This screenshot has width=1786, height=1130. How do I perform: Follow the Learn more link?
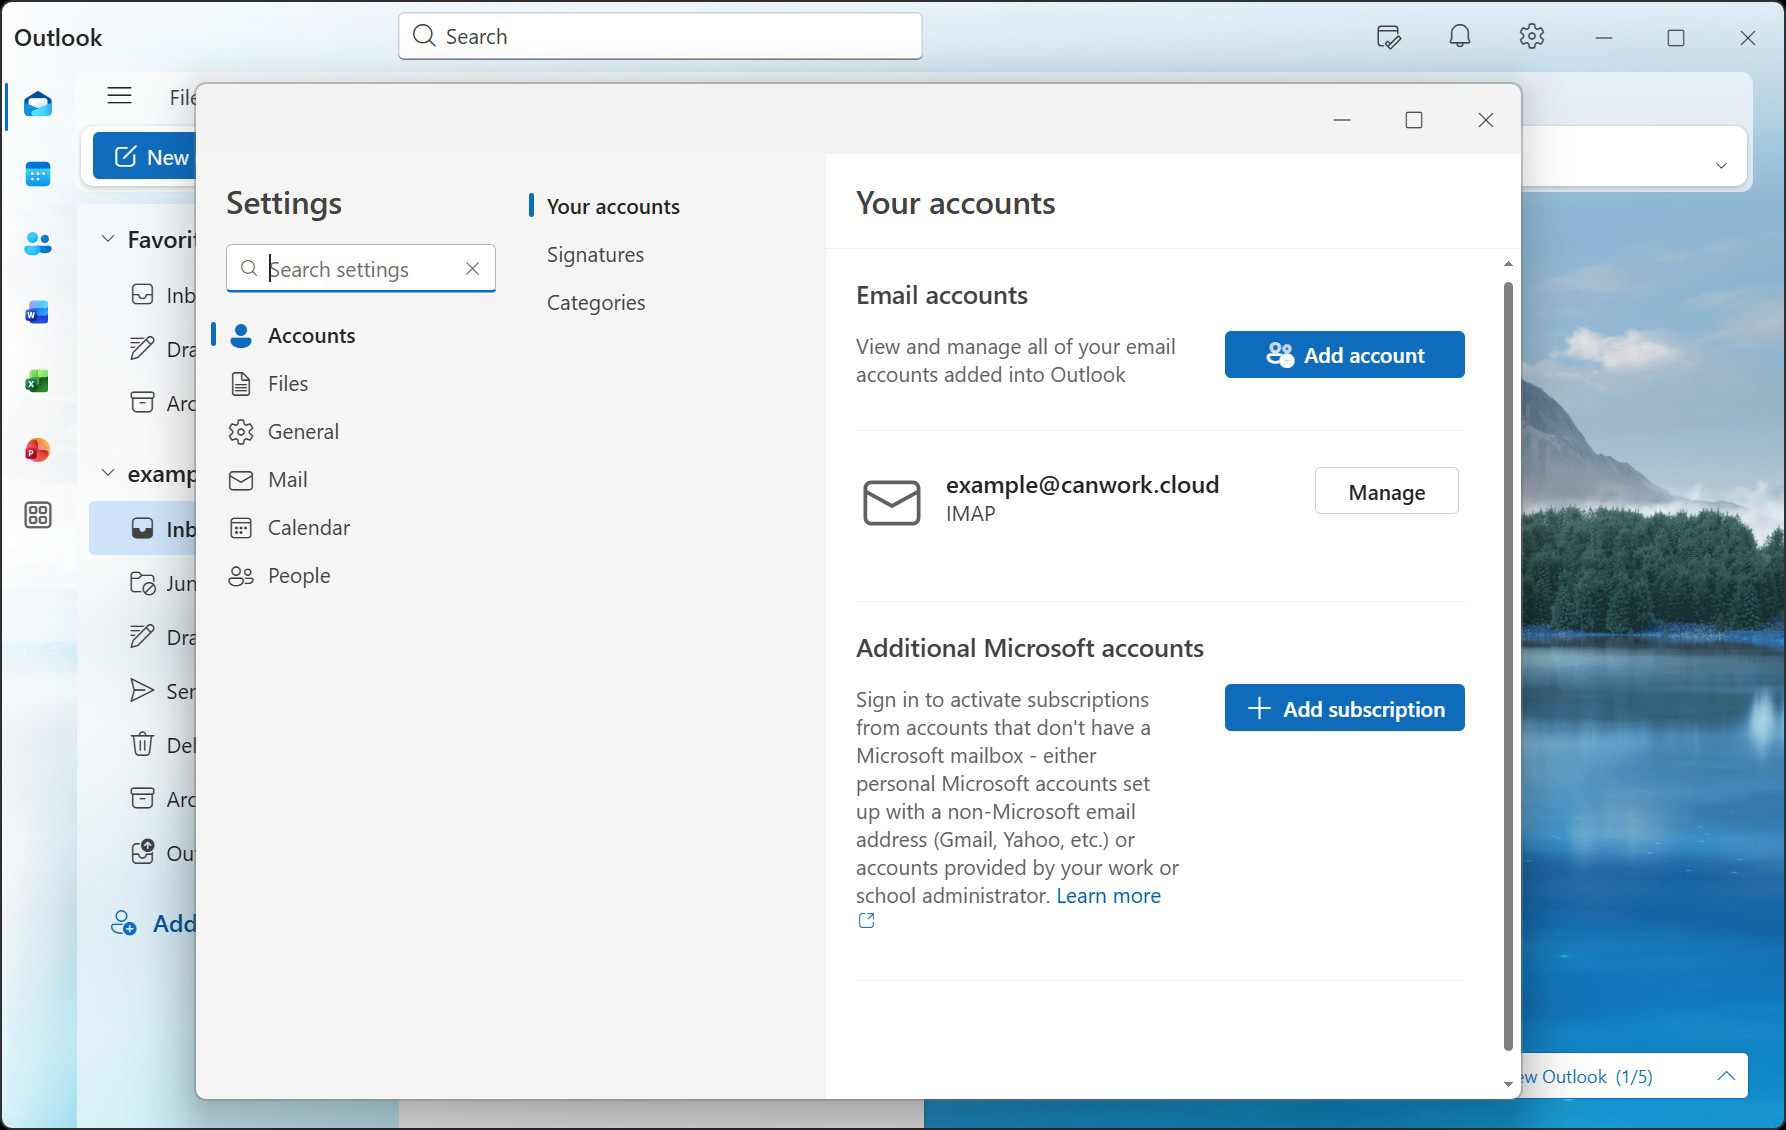tap(1108, 896)
